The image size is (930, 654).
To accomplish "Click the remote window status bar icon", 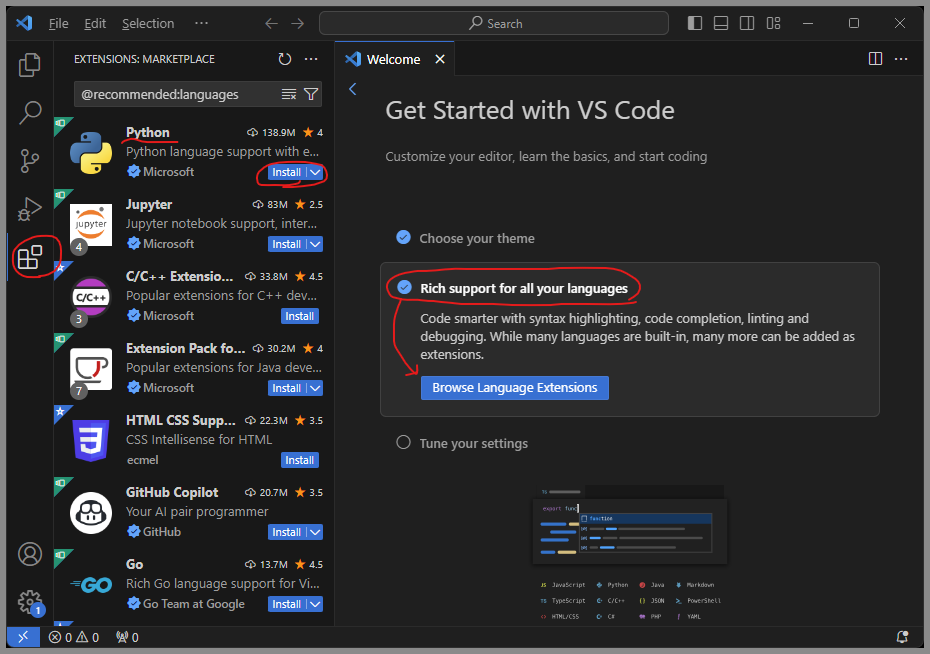I will click(23, 637).
